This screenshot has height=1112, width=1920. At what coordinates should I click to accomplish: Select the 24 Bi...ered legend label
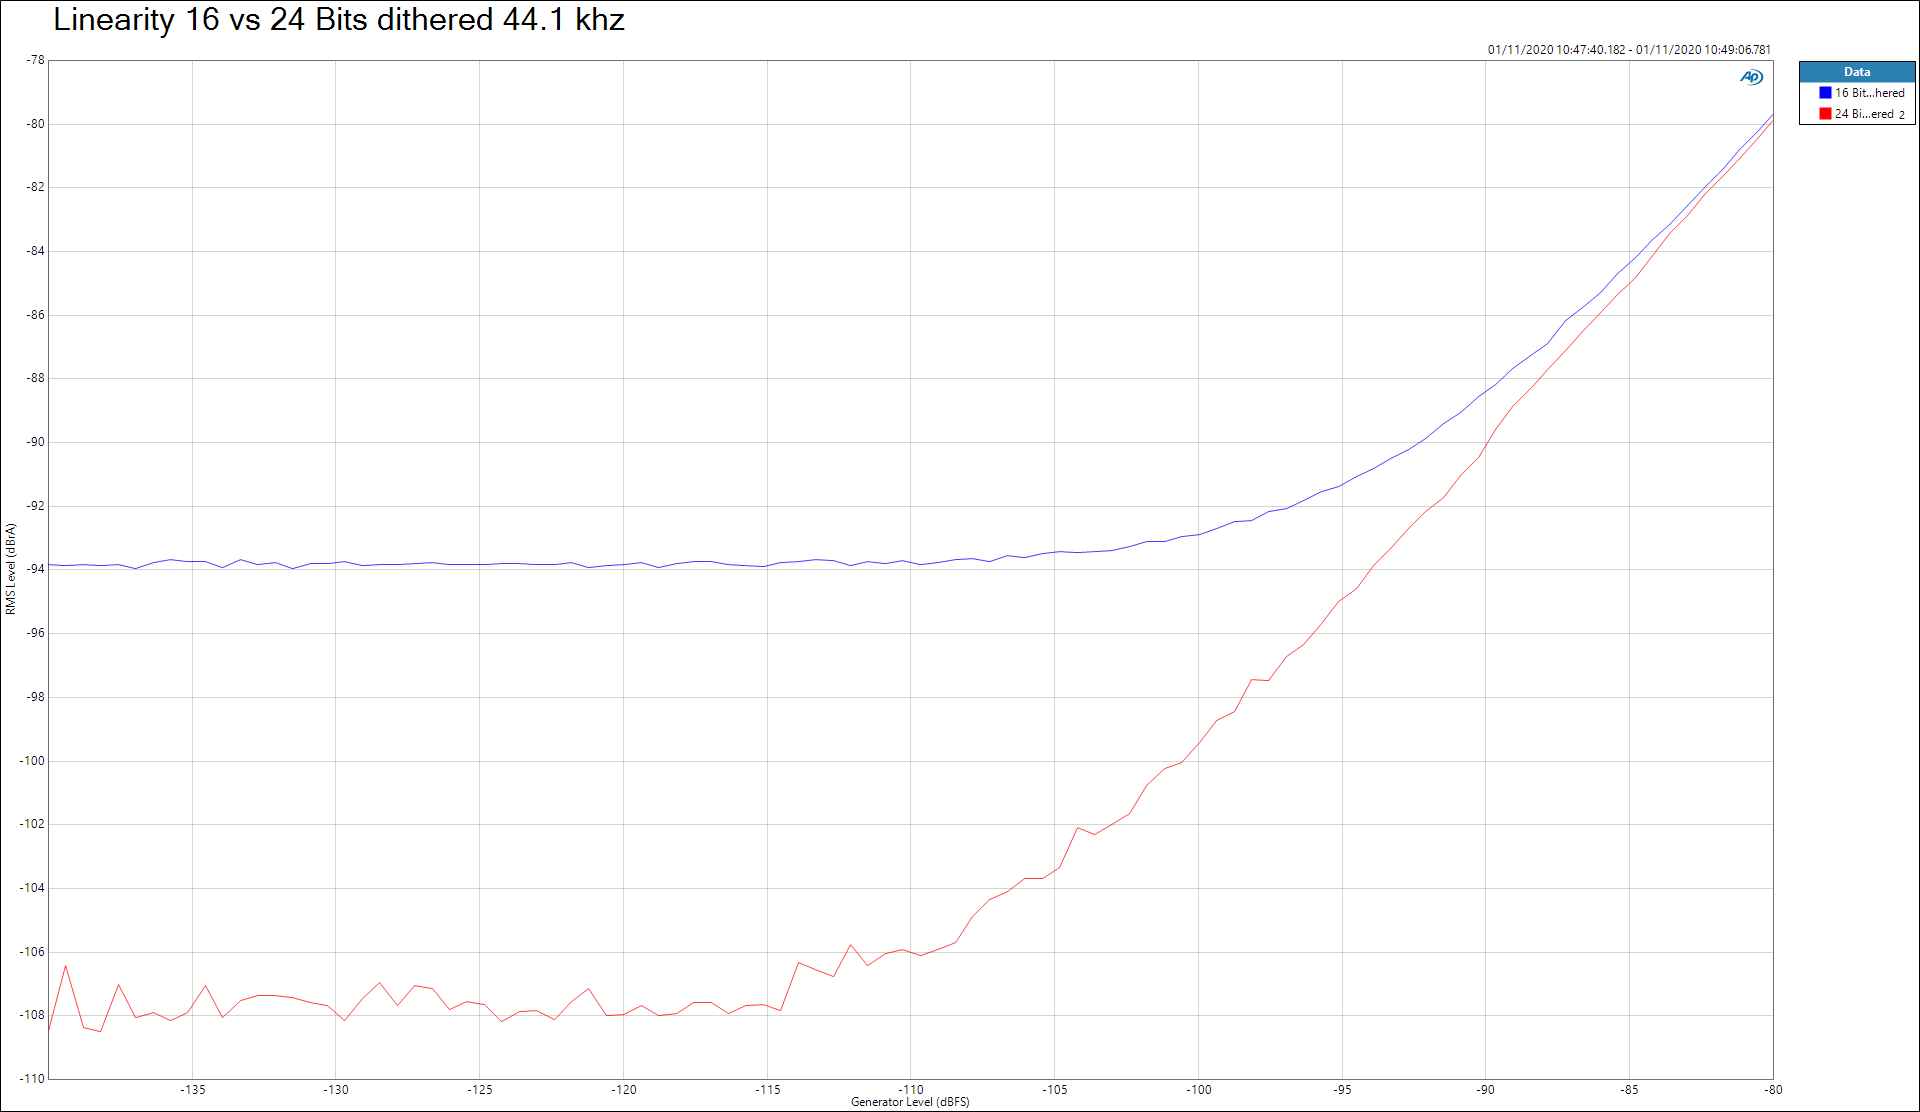[x=1864, y=114]
